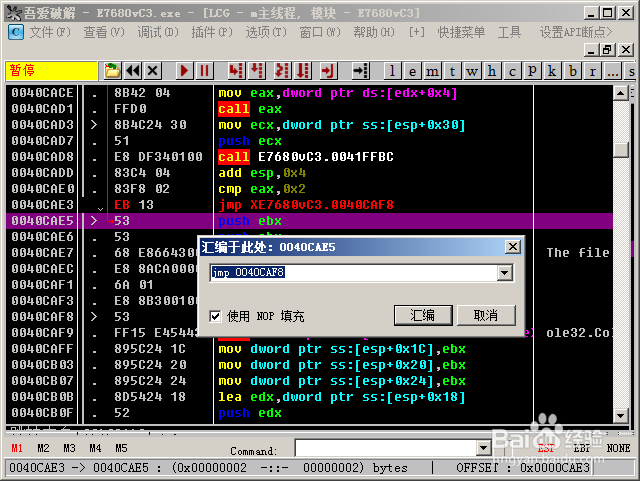640x481 pixels.
Task: Select the M2 memory tab
Action: coord(43,448)
